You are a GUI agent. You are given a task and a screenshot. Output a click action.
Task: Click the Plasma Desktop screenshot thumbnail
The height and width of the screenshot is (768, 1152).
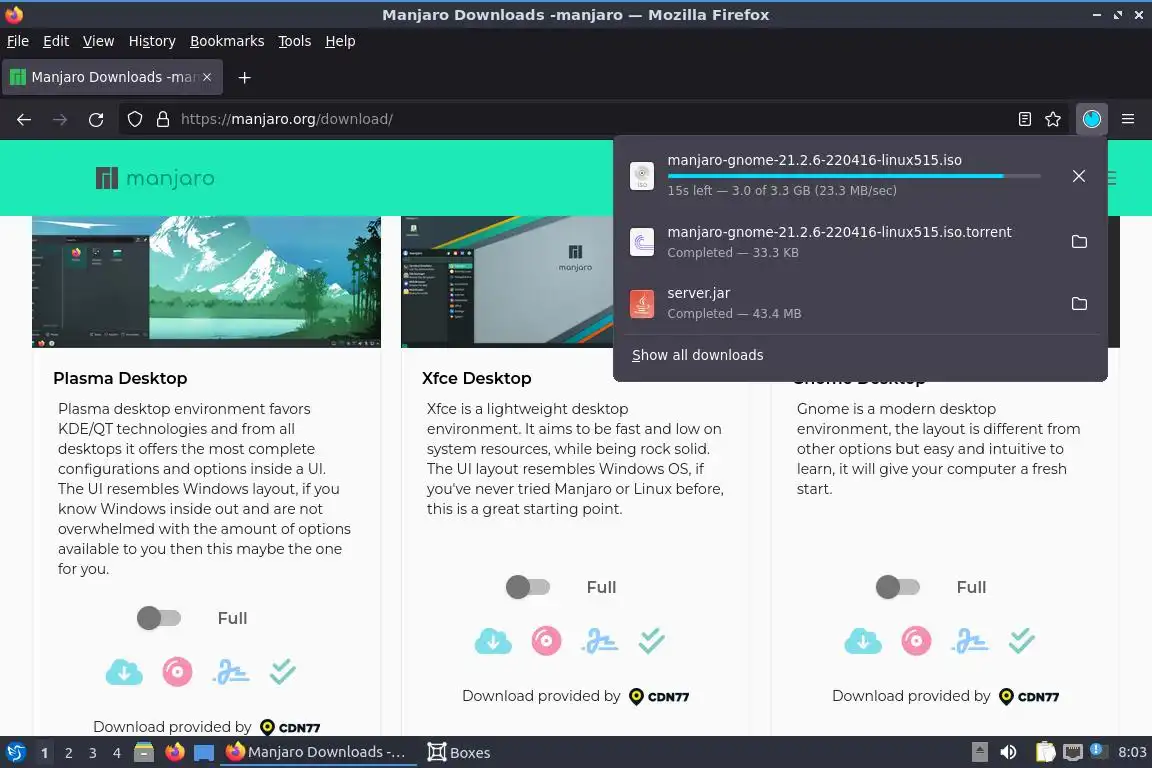(206, 281)
